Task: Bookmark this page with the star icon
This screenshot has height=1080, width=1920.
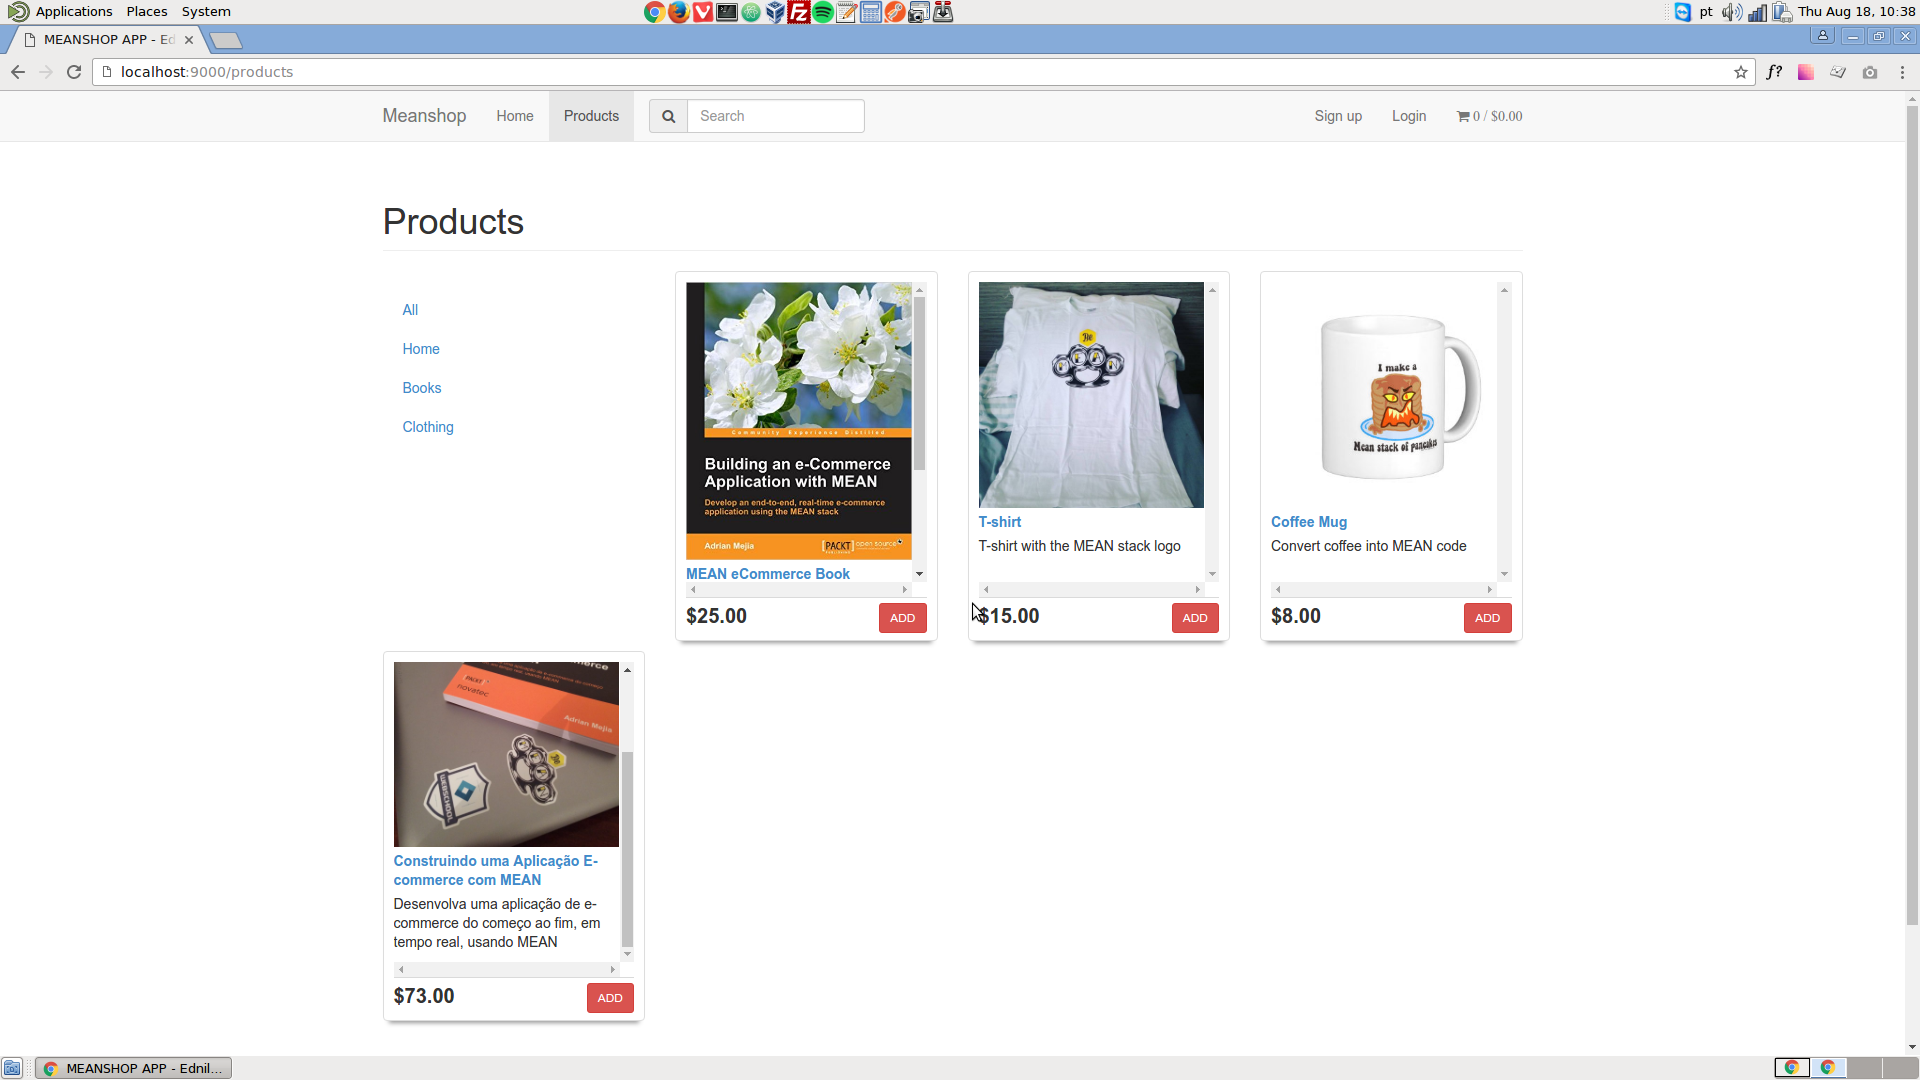Action: point(1741,72)
